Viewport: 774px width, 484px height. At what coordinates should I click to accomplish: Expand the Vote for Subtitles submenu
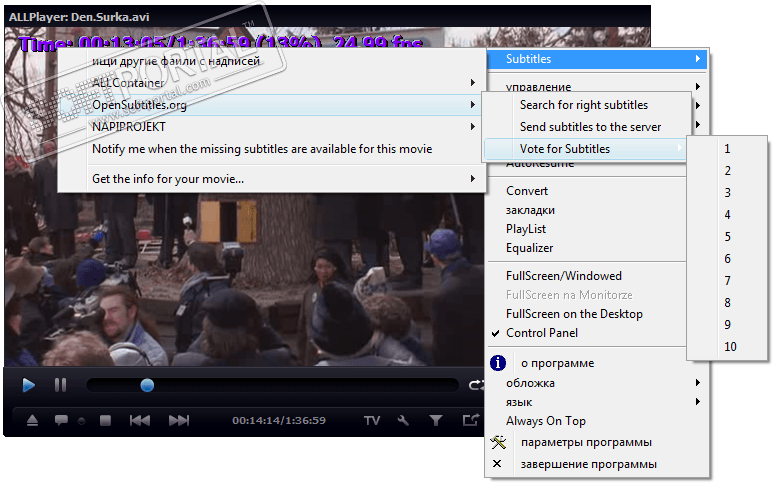585,149
